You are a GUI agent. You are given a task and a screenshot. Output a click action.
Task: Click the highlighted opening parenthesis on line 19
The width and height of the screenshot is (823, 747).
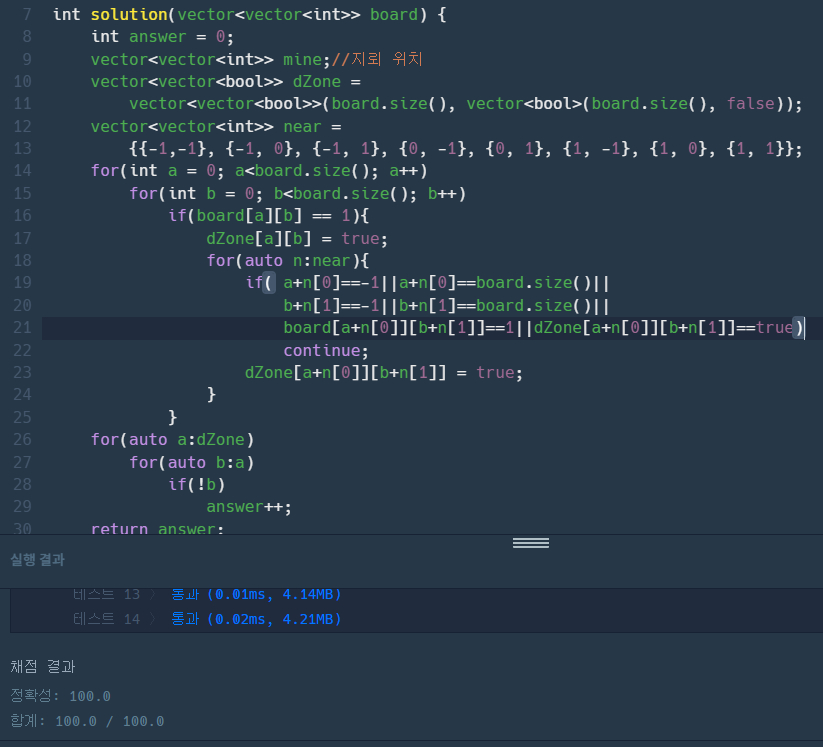click(269, 283)
